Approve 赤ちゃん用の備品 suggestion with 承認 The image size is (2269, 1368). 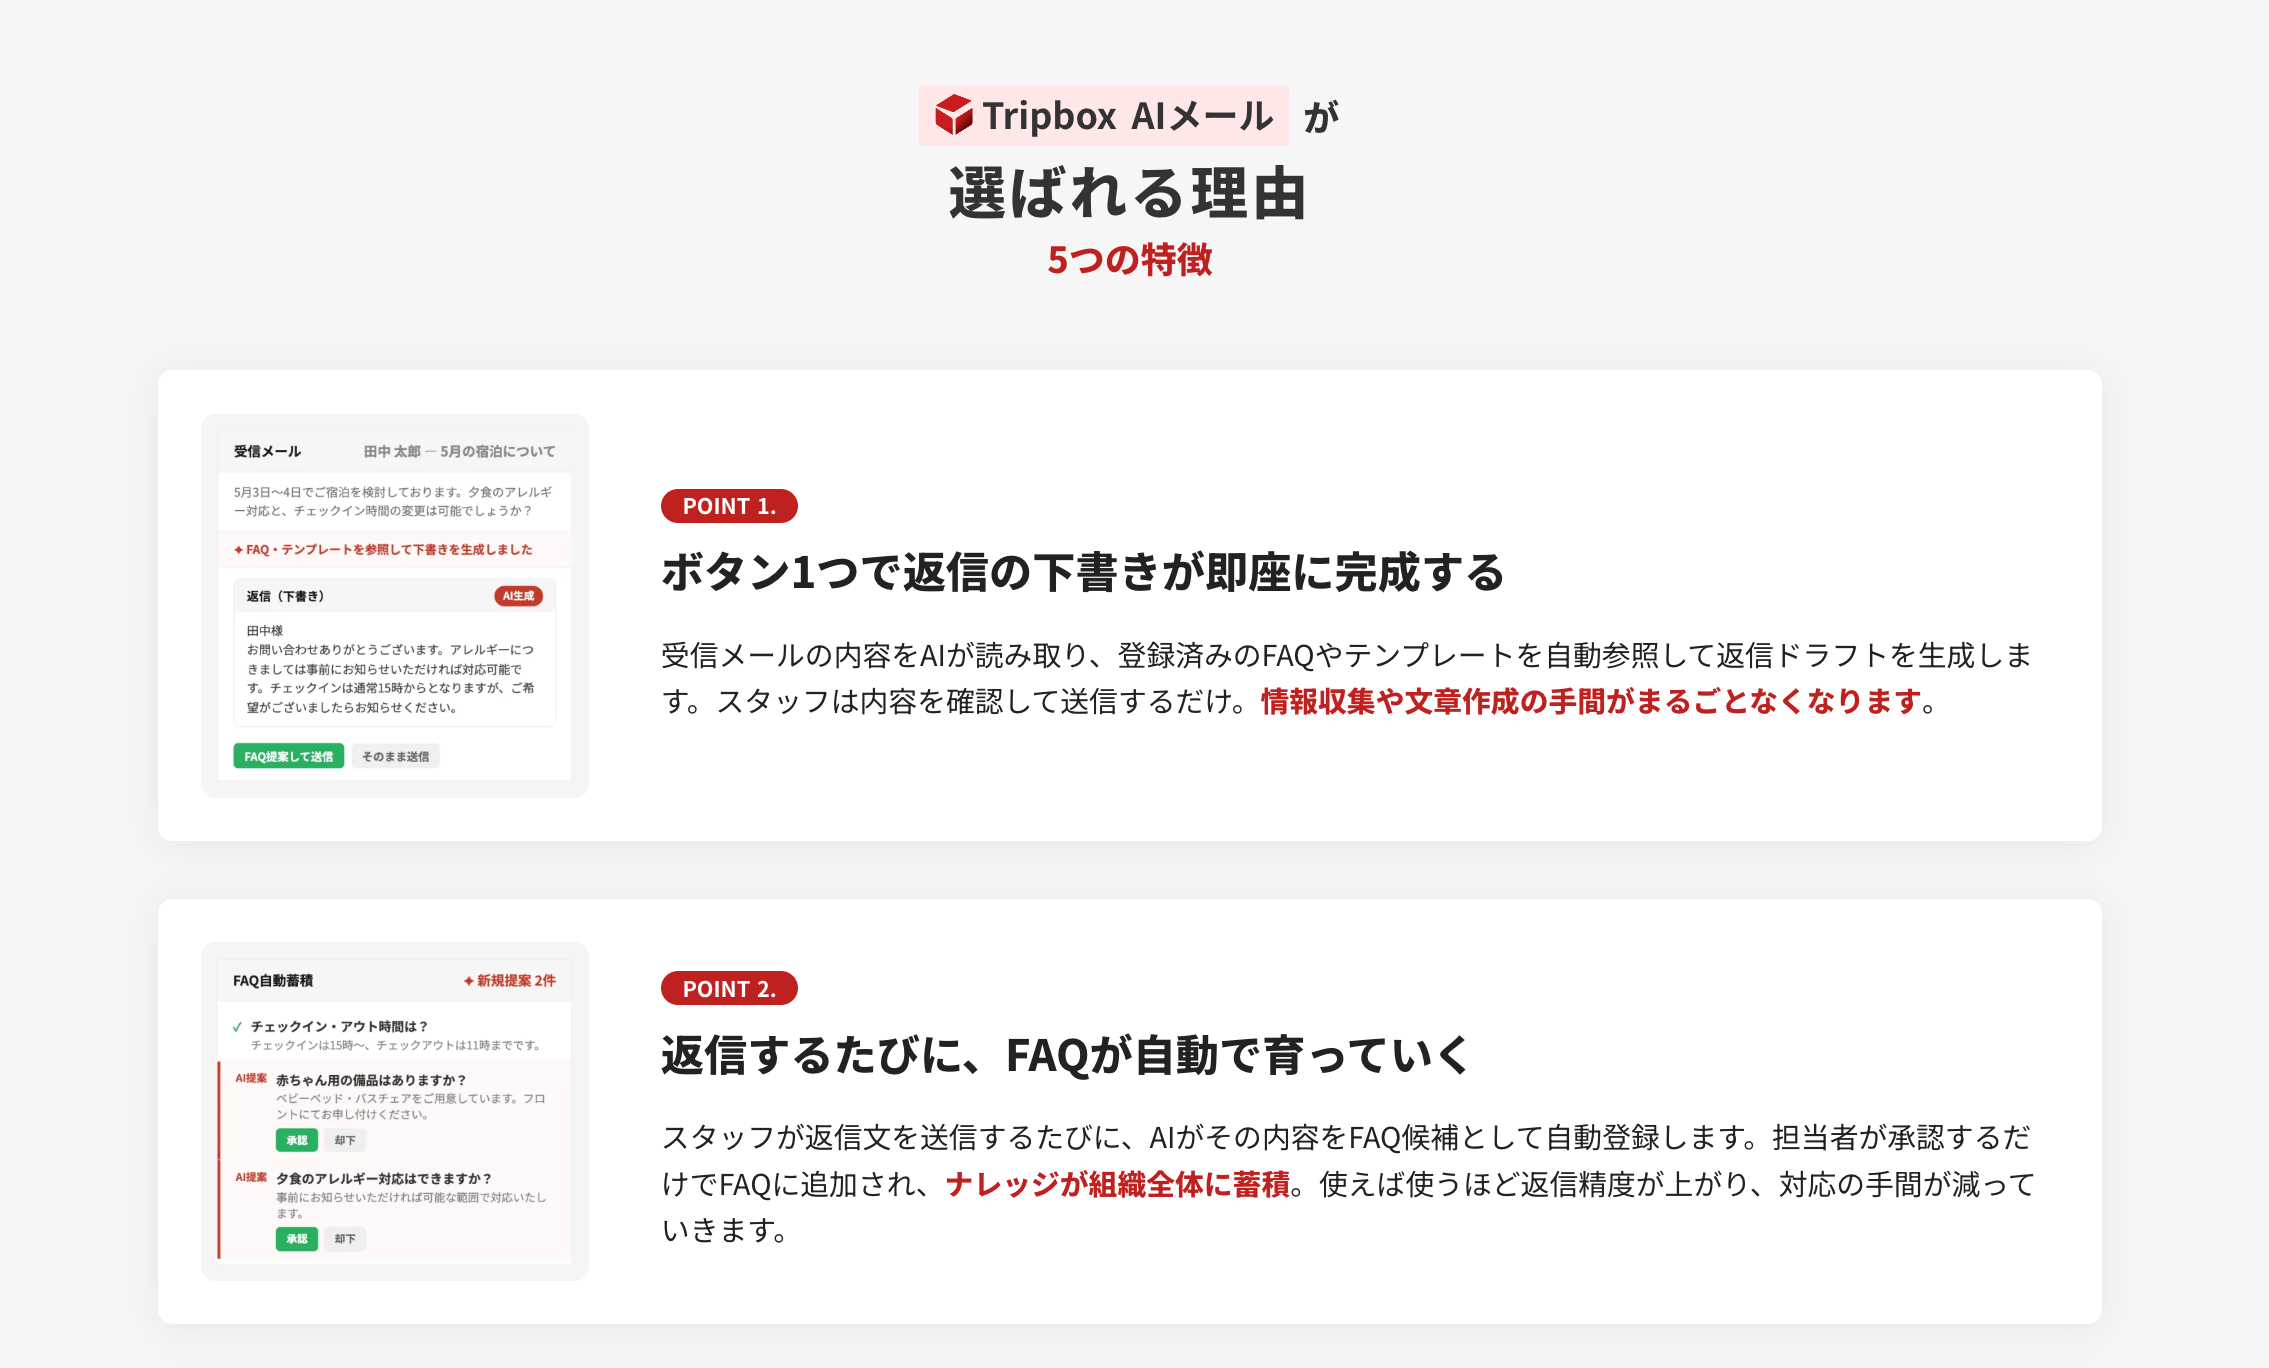point(297,1140)
